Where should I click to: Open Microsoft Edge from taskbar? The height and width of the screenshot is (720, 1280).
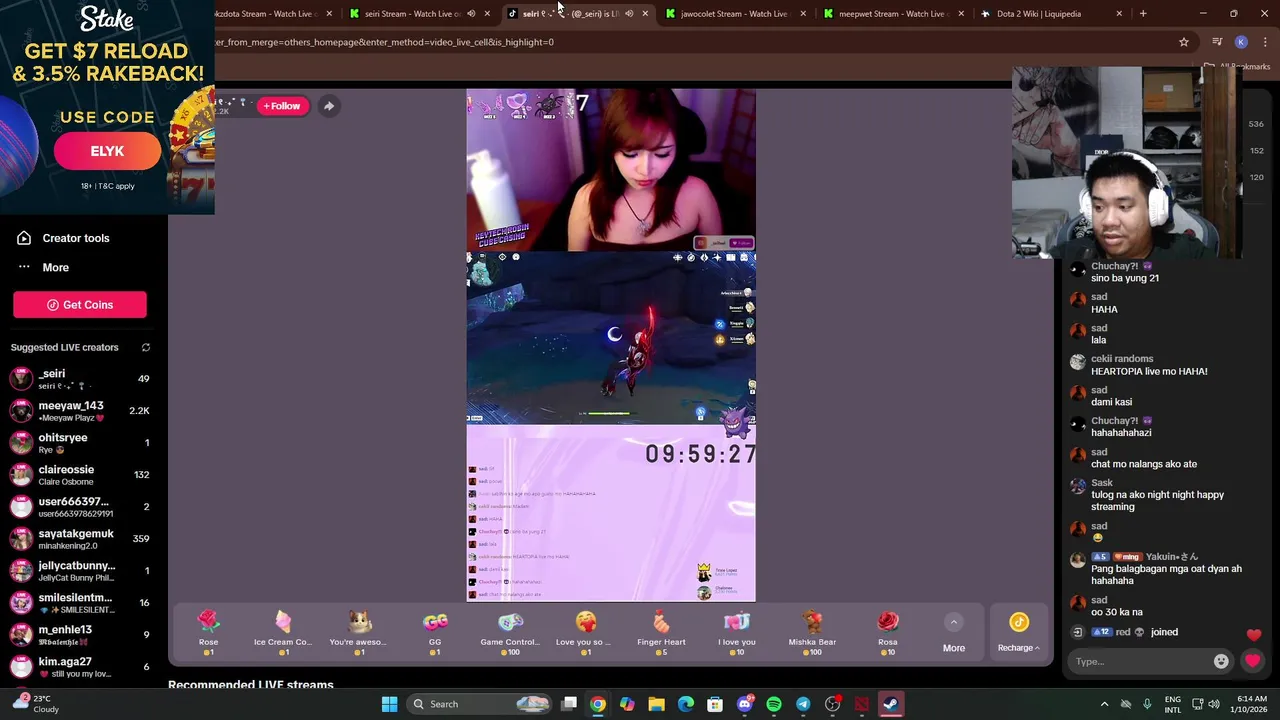coord(686,704)
